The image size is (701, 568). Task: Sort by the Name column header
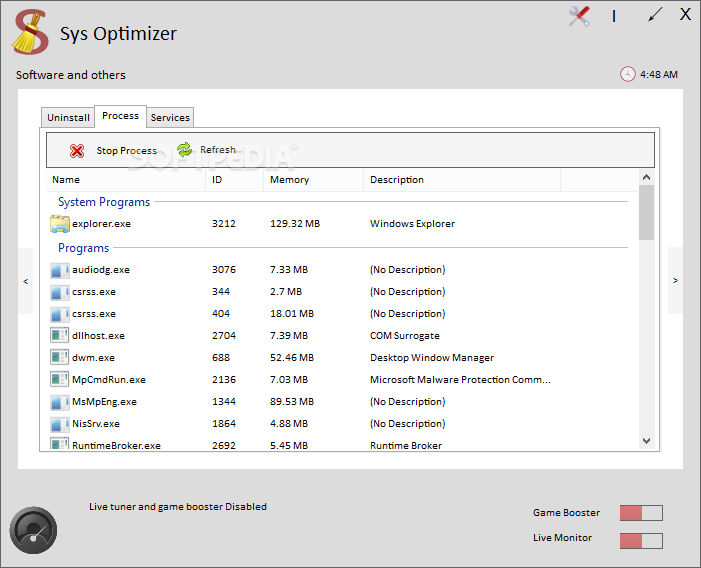click(126, 180)
